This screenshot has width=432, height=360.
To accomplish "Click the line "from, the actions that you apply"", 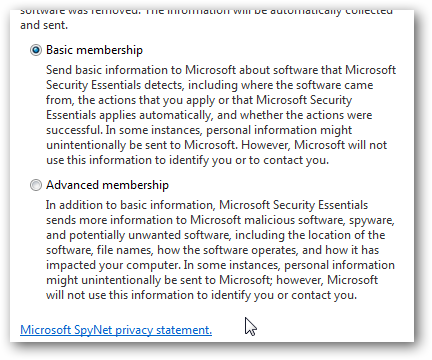I will [199, 100].
